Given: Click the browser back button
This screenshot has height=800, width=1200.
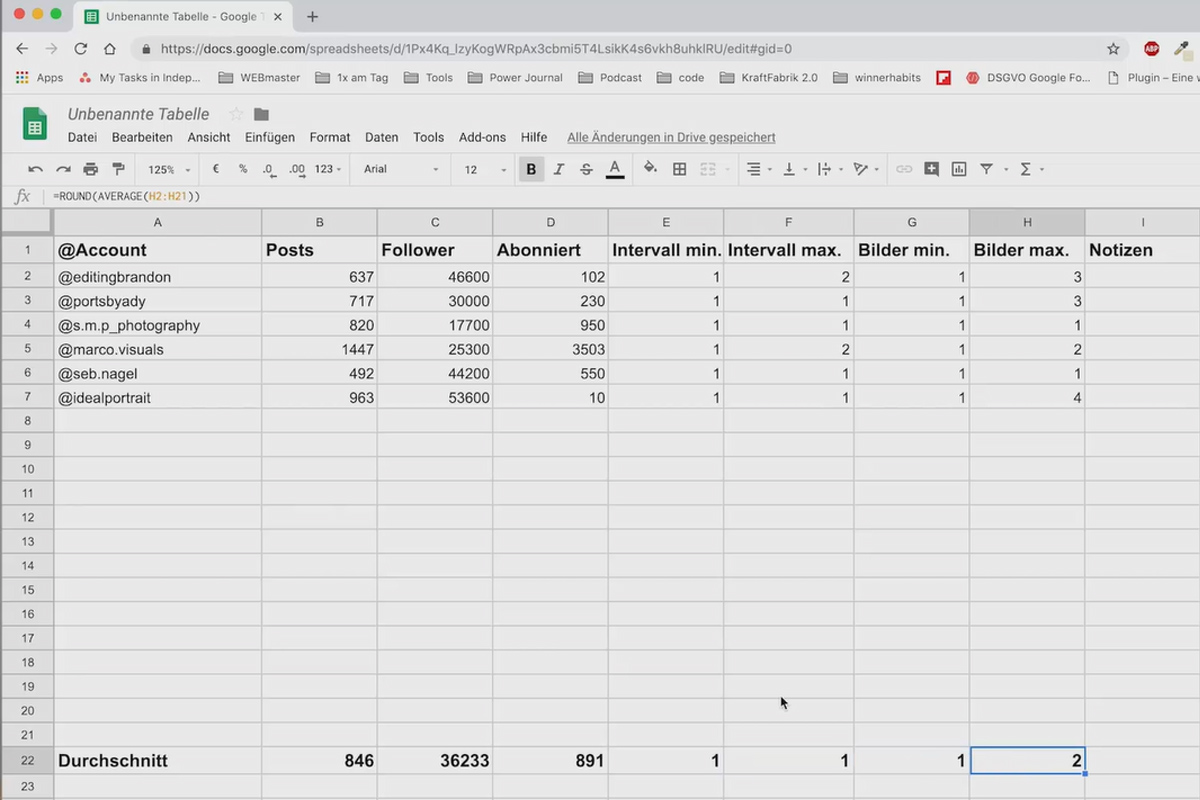Looking at the screenshot, I should click(22, 48).
